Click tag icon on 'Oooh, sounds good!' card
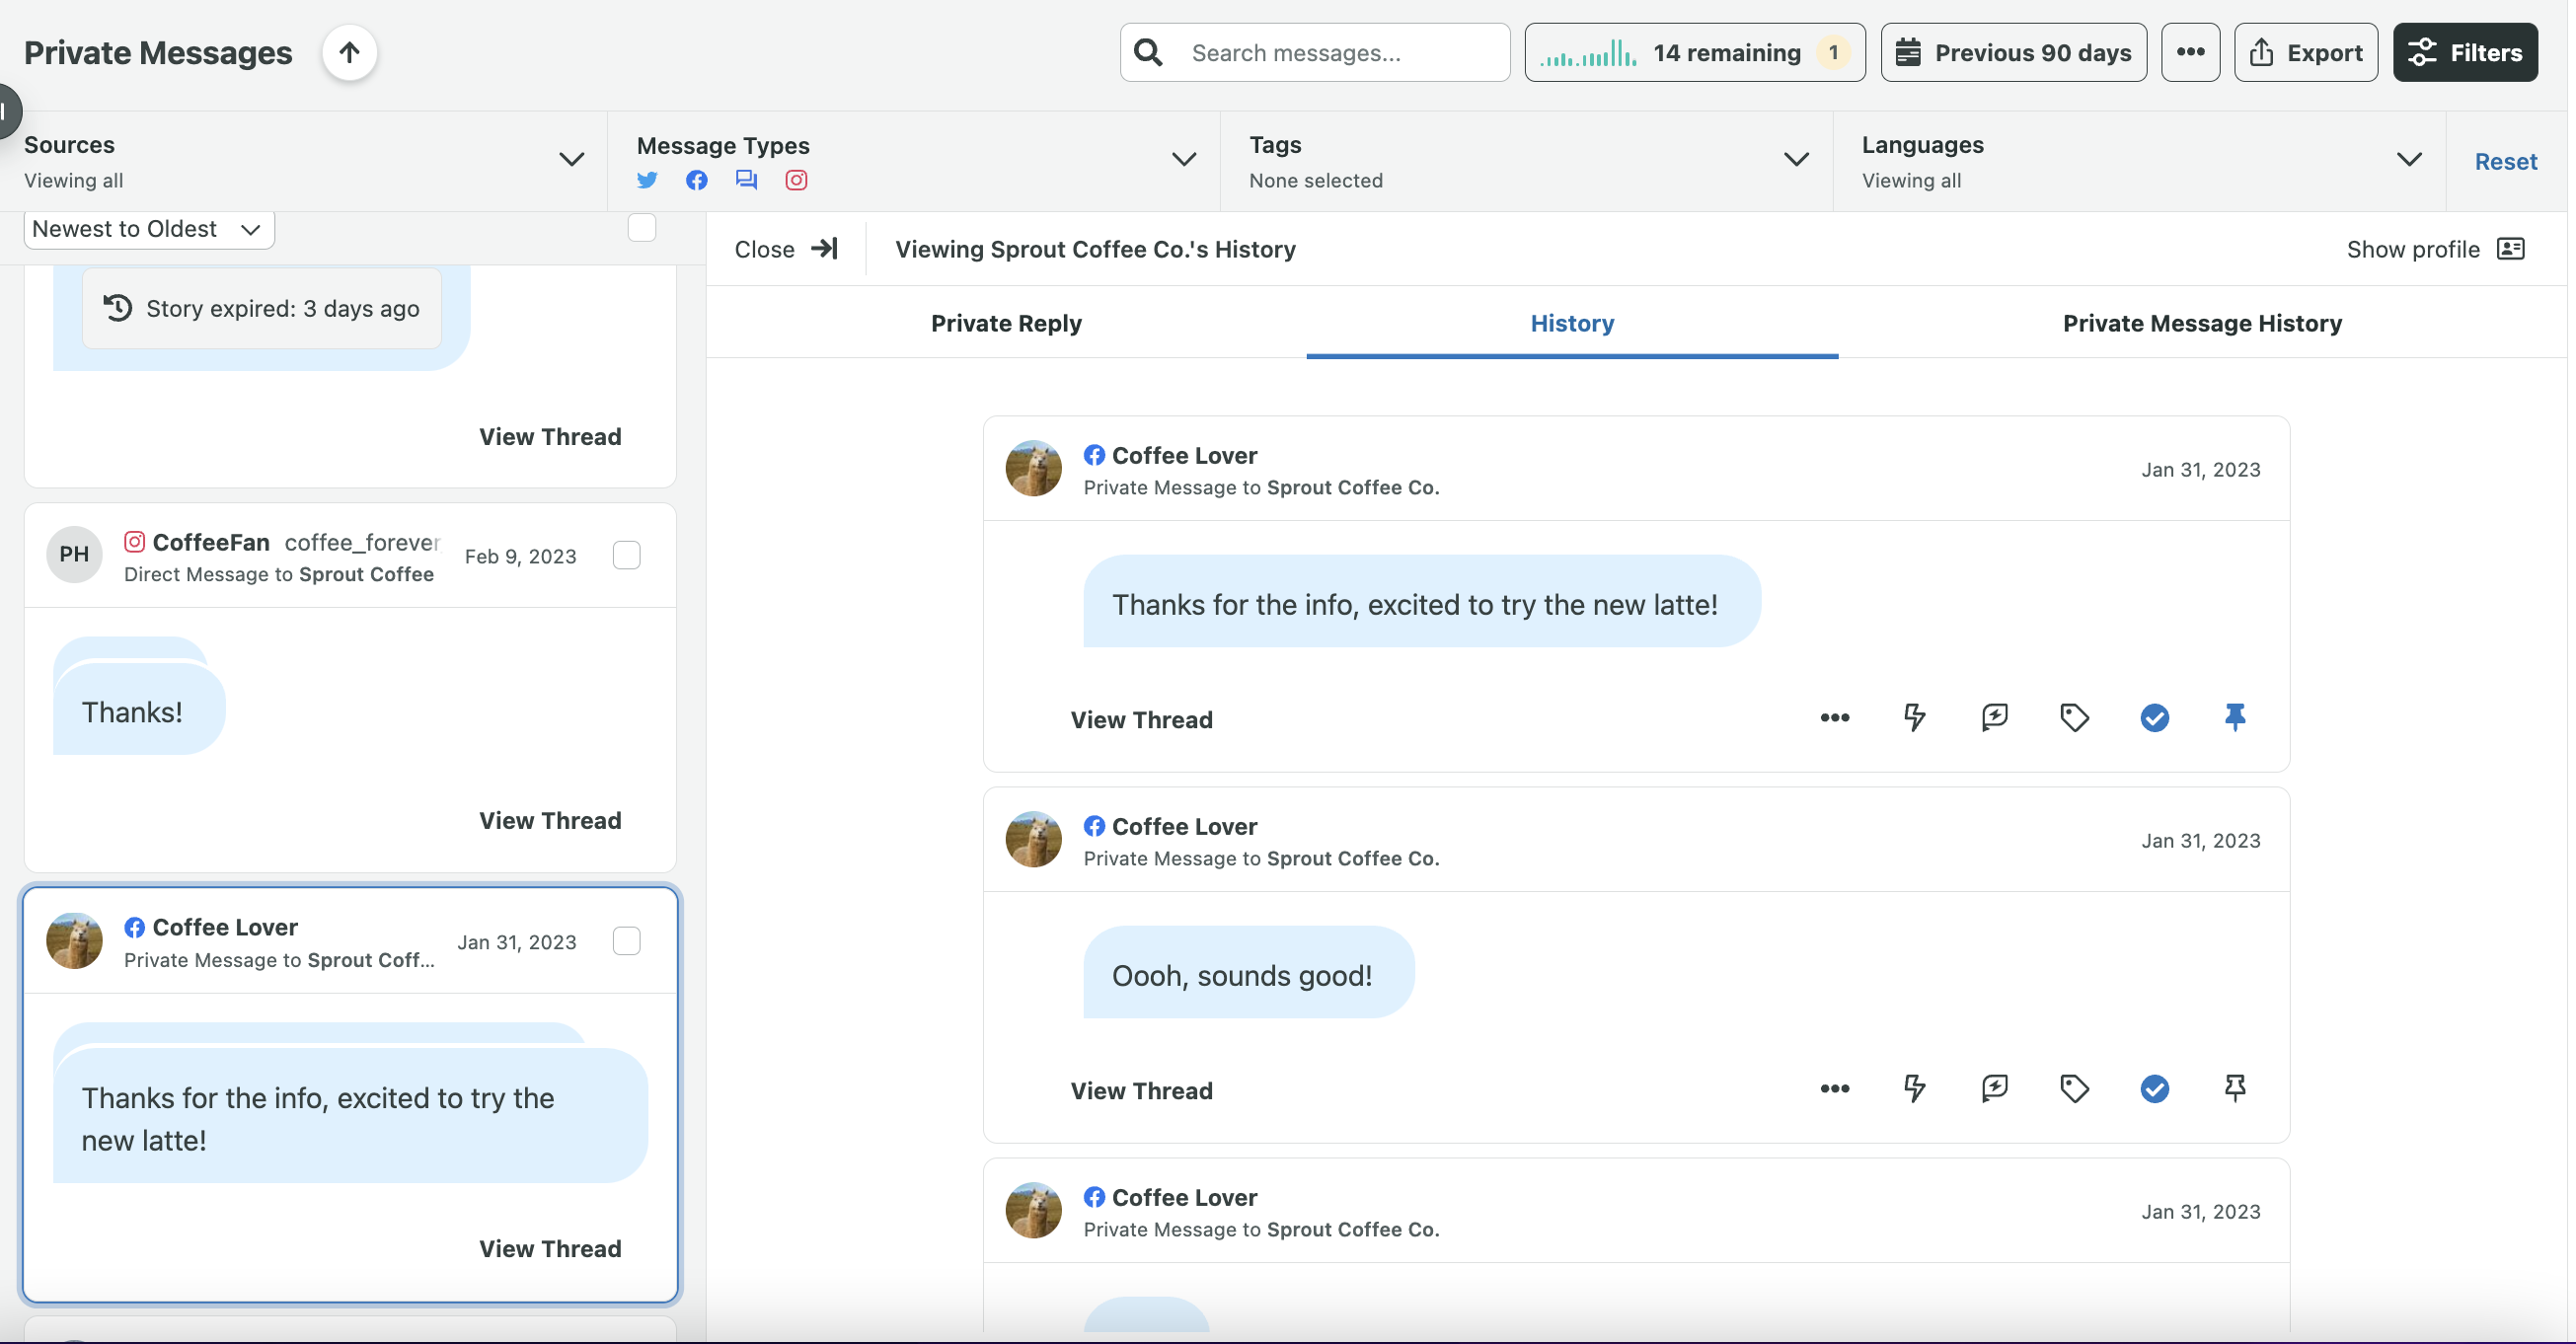 tap(2074, 1088)
